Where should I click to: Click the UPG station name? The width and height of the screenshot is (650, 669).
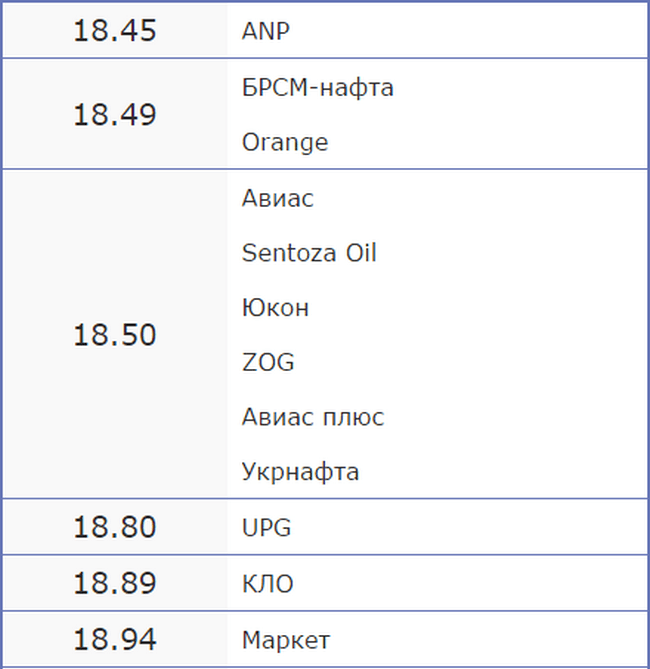[x=266, y=527]
